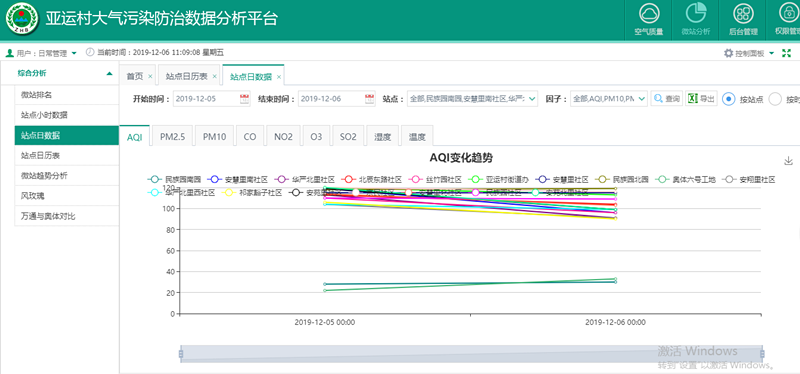
Task: Click the clock icon beside 当前时间
Action: pyautogui.click(x=90, y=52)
